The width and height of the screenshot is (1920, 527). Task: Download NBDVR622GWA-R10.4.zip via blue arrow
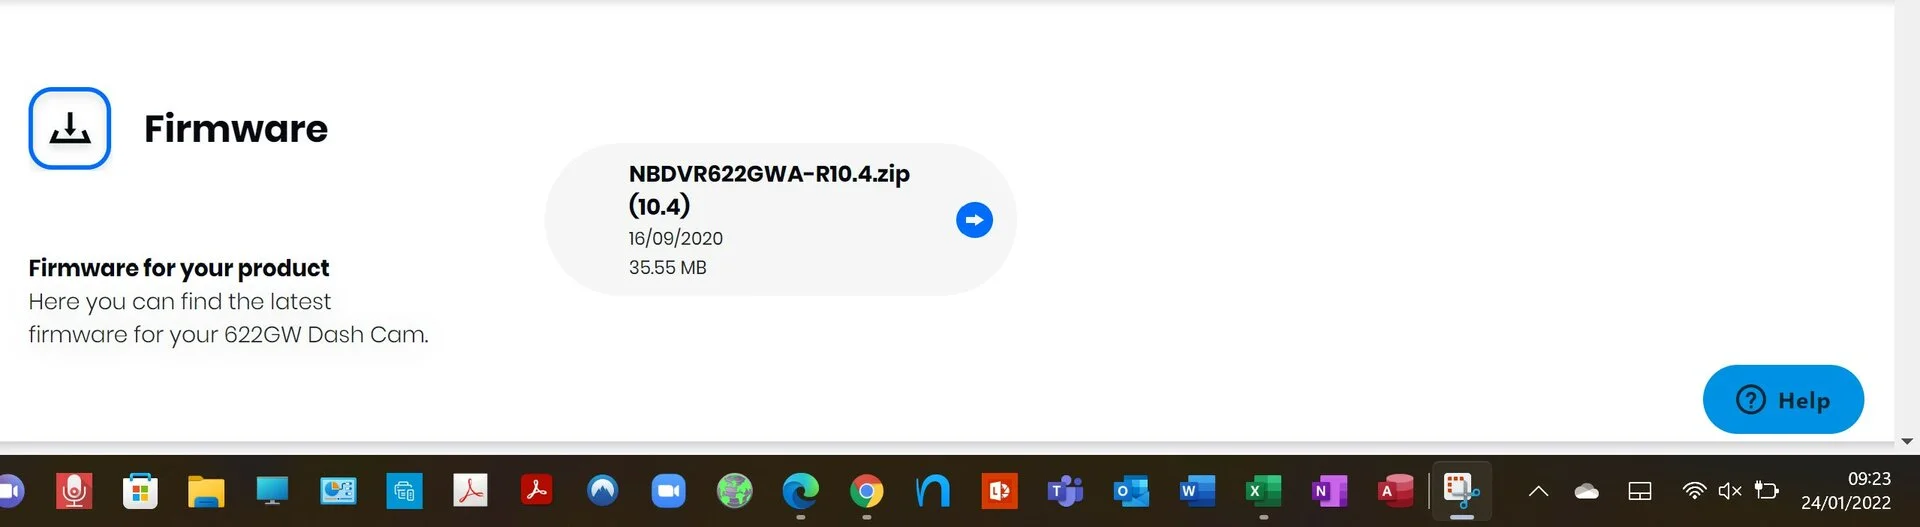click(974, 220)
